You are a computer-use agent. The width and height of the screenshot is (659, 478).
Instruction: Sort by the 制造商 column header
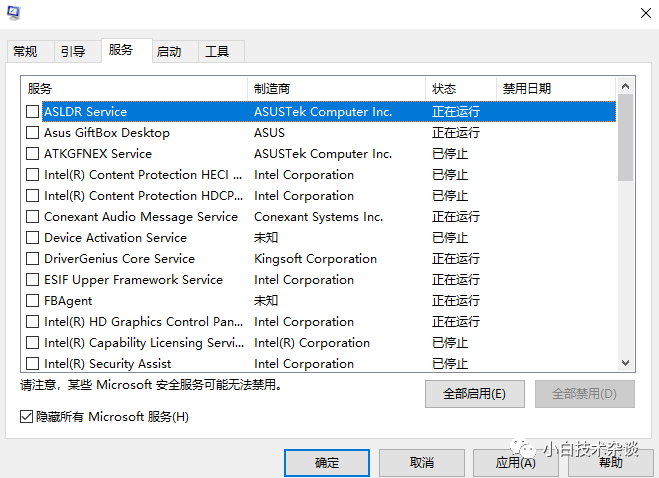point(337,89)
